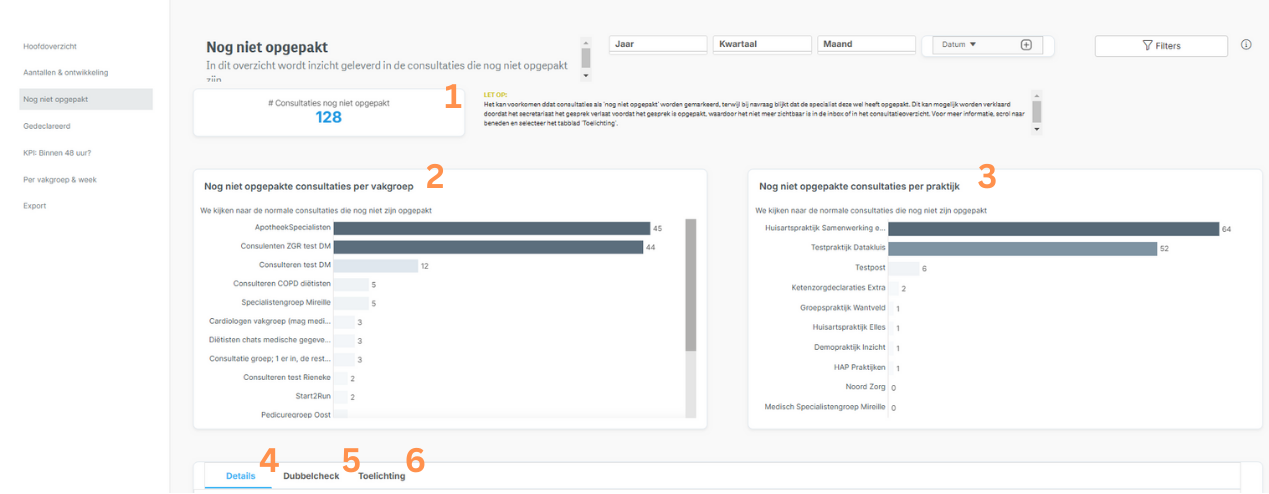1269x494 pixels.
Task: Click the plus icon in Datum selector
Action: pos(1026,45)
